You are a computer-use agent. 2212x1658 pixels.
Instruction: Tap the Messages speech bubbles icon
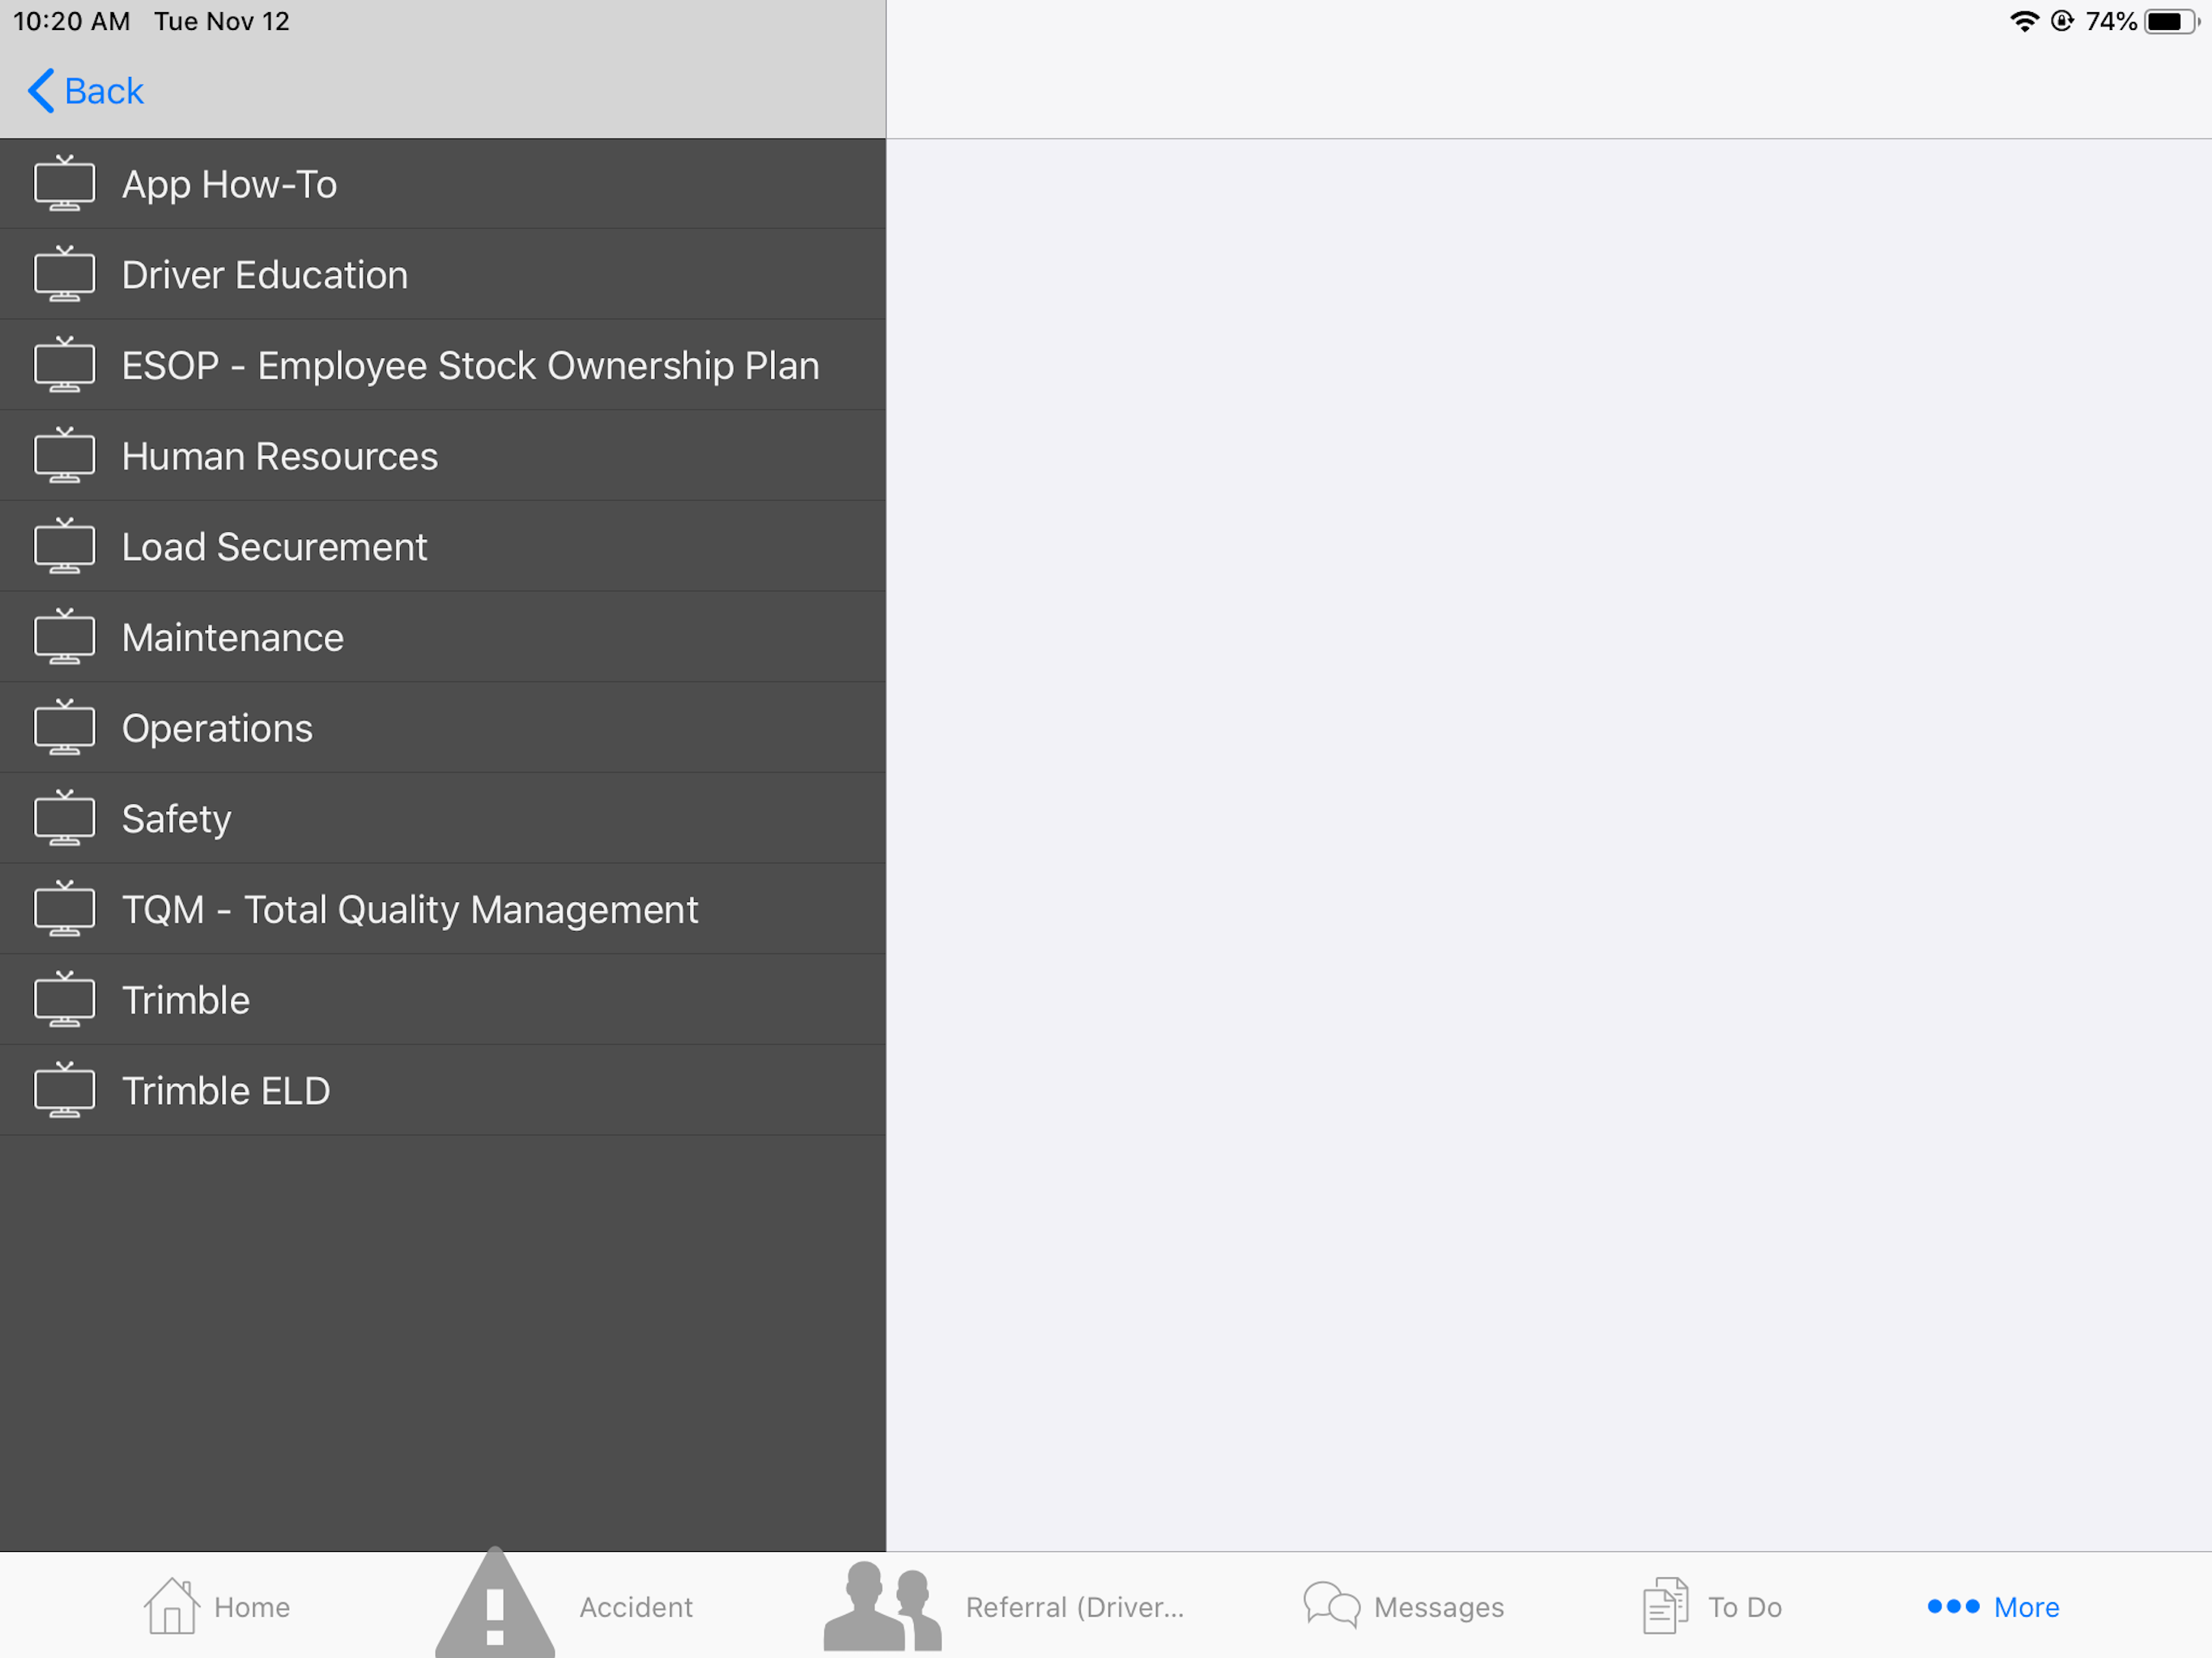point(1332,1606)
